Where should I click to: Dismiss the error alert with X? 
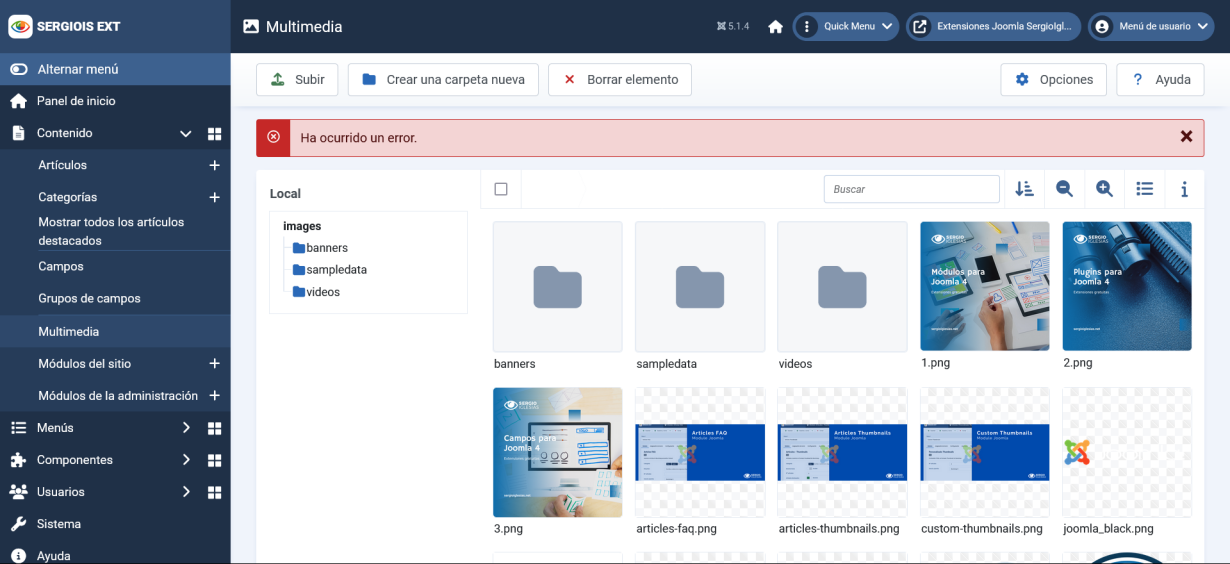coord(1186,137)
